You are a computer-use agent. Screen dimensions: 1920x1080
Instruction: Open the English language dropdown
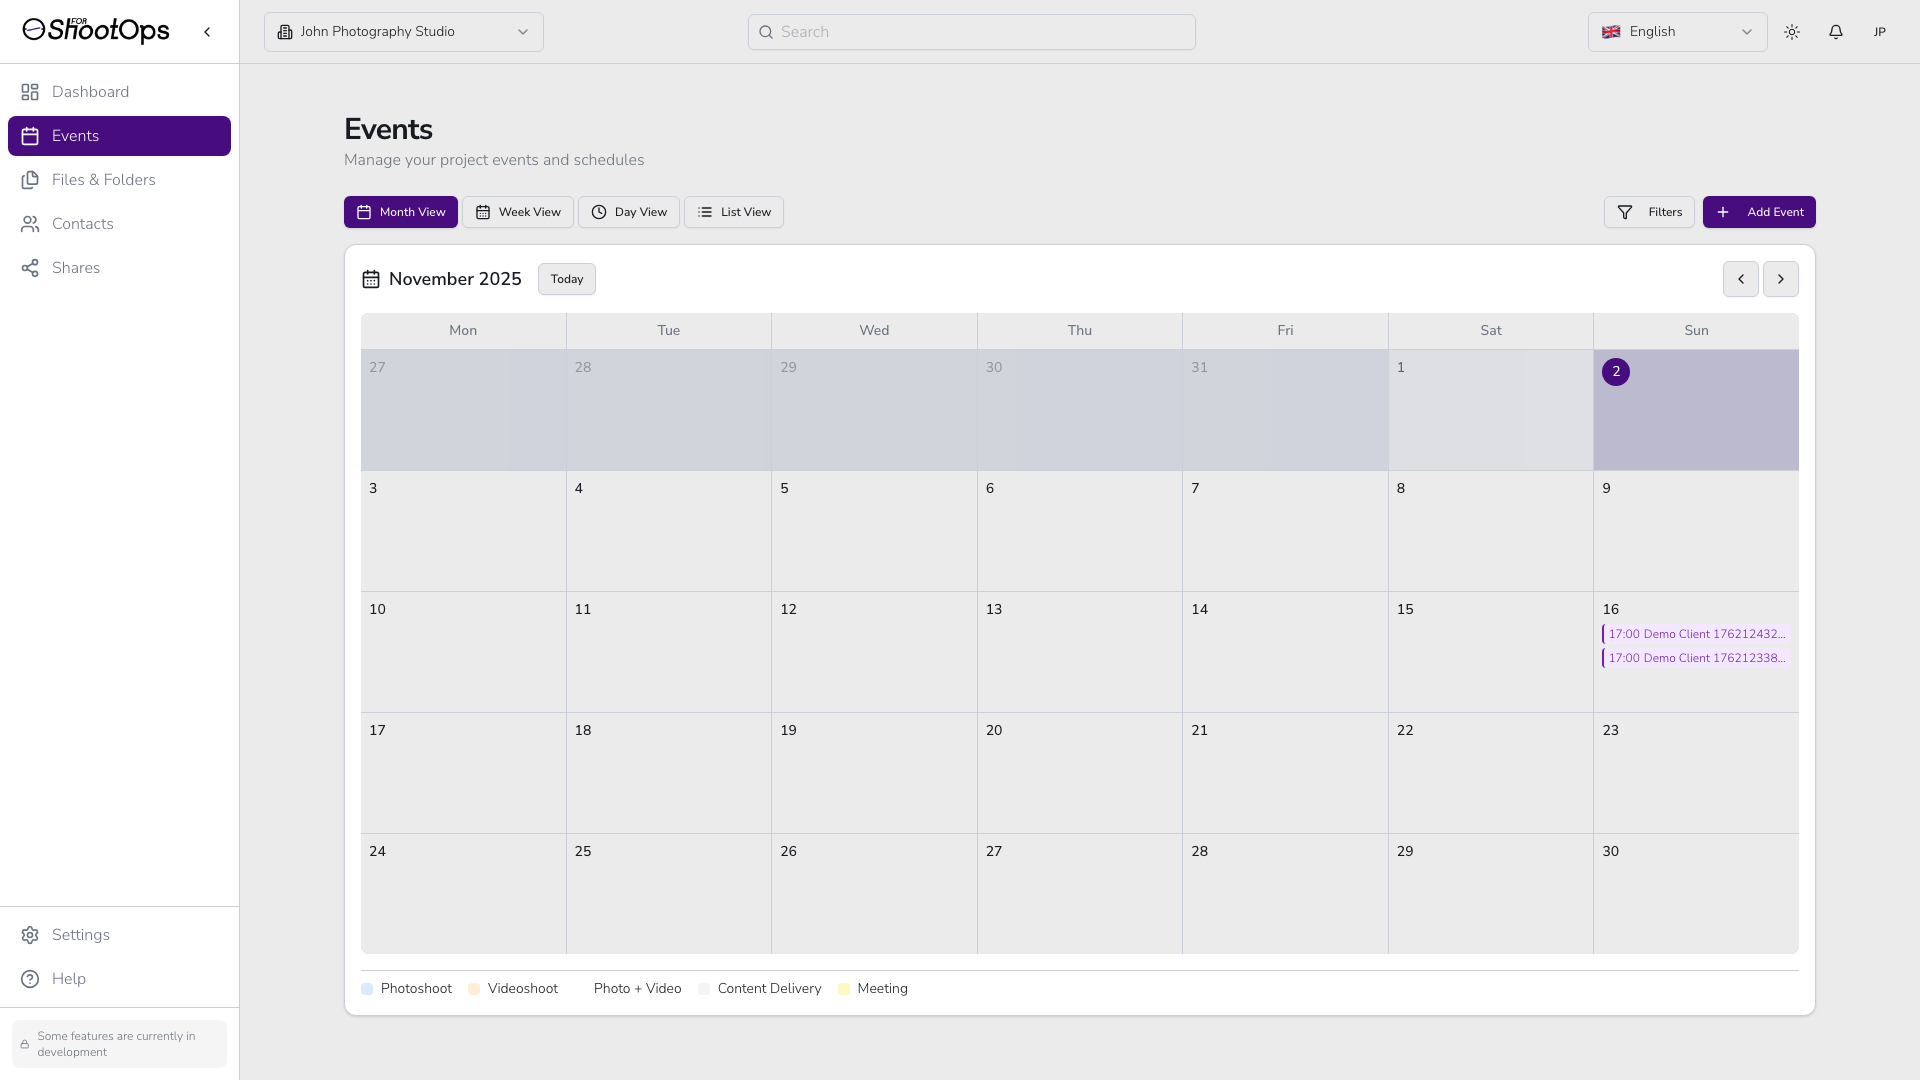1677,31
